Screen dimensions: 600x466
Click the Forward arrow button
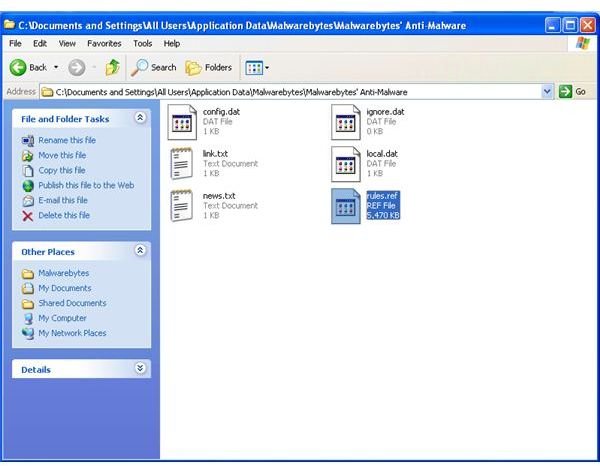pyautogui.click(x=77, y=68)
